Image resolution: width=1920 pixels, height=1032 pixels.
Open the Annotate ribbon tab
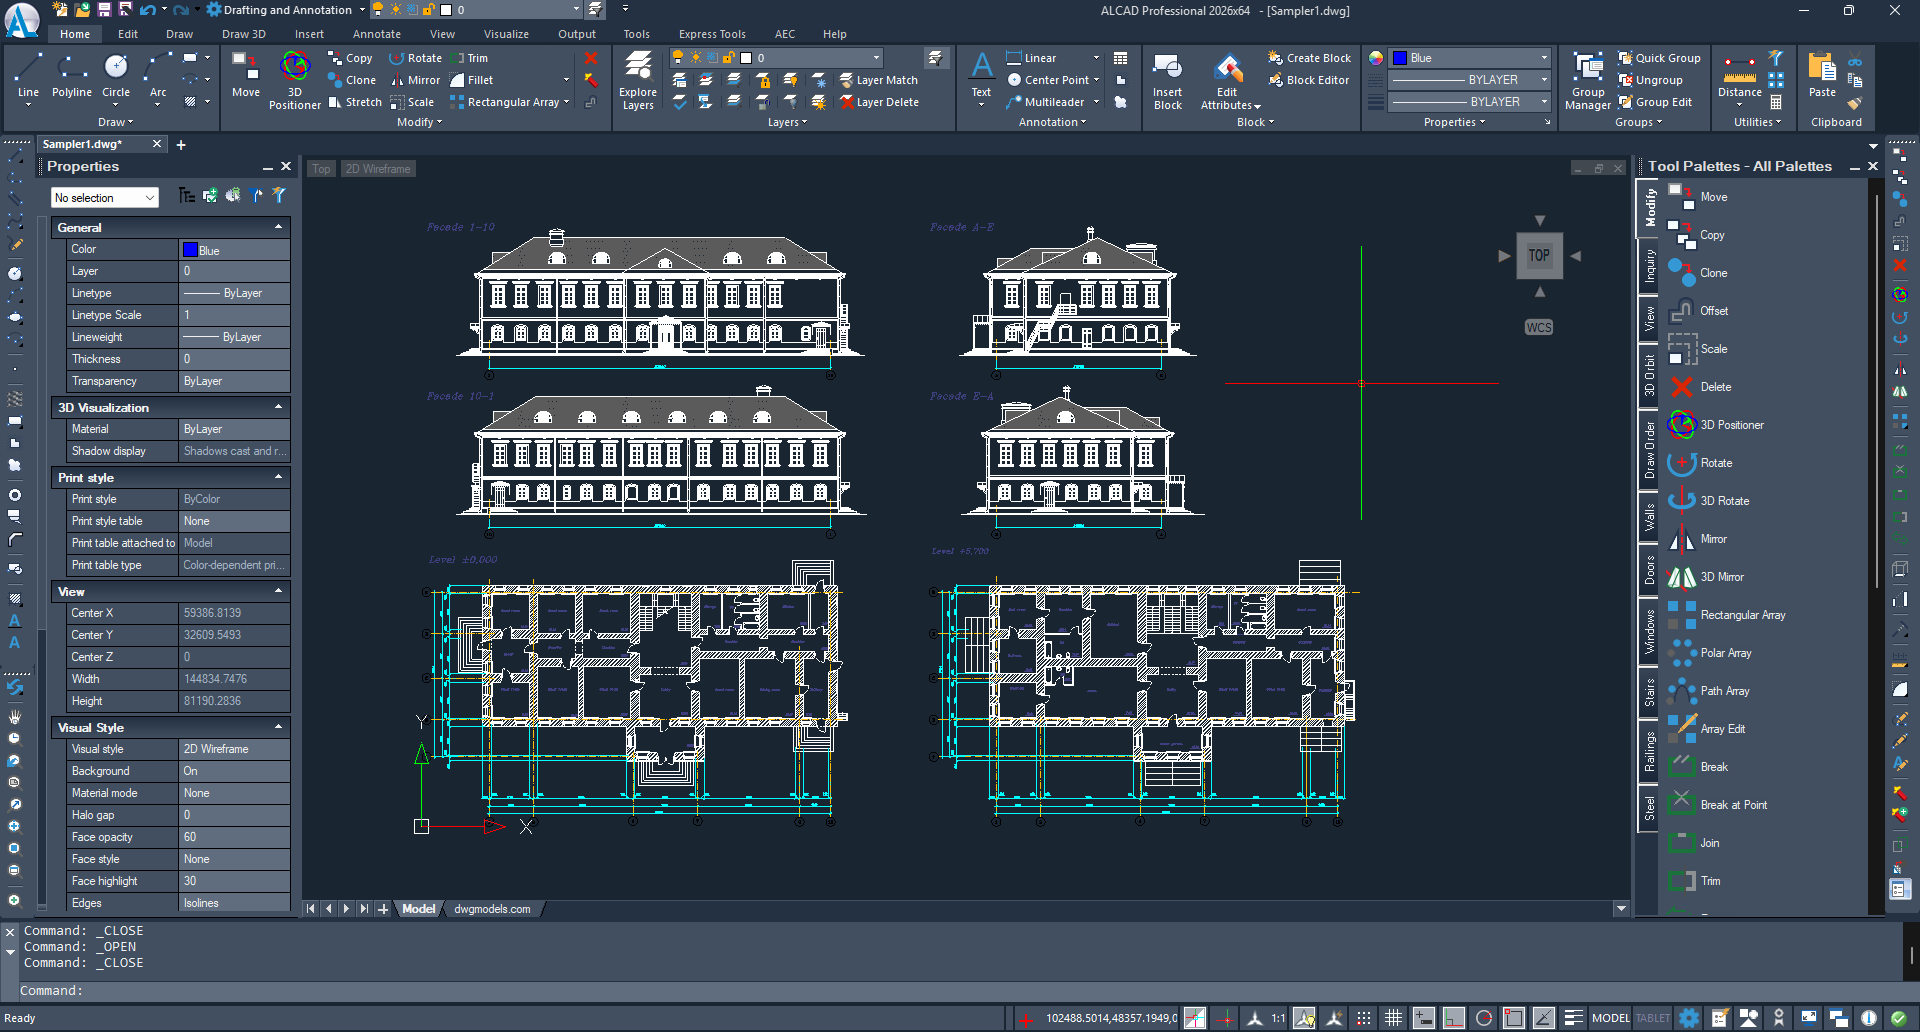pyautogui.click(x=376, y=34)
